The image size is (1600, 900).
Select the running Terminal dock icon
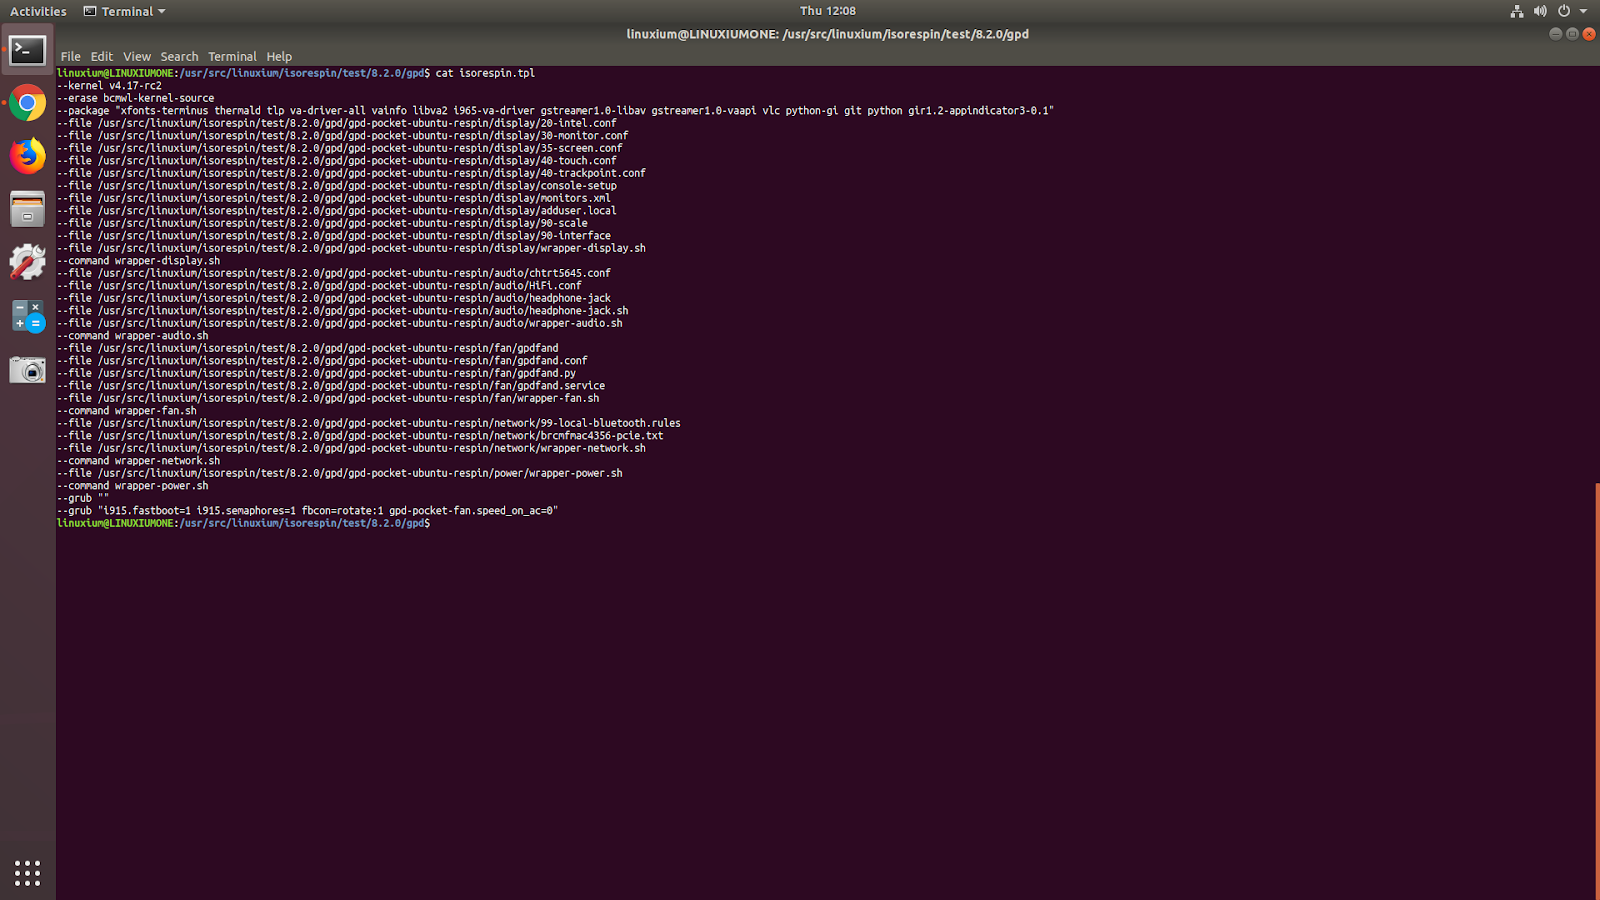pos(27,49)
